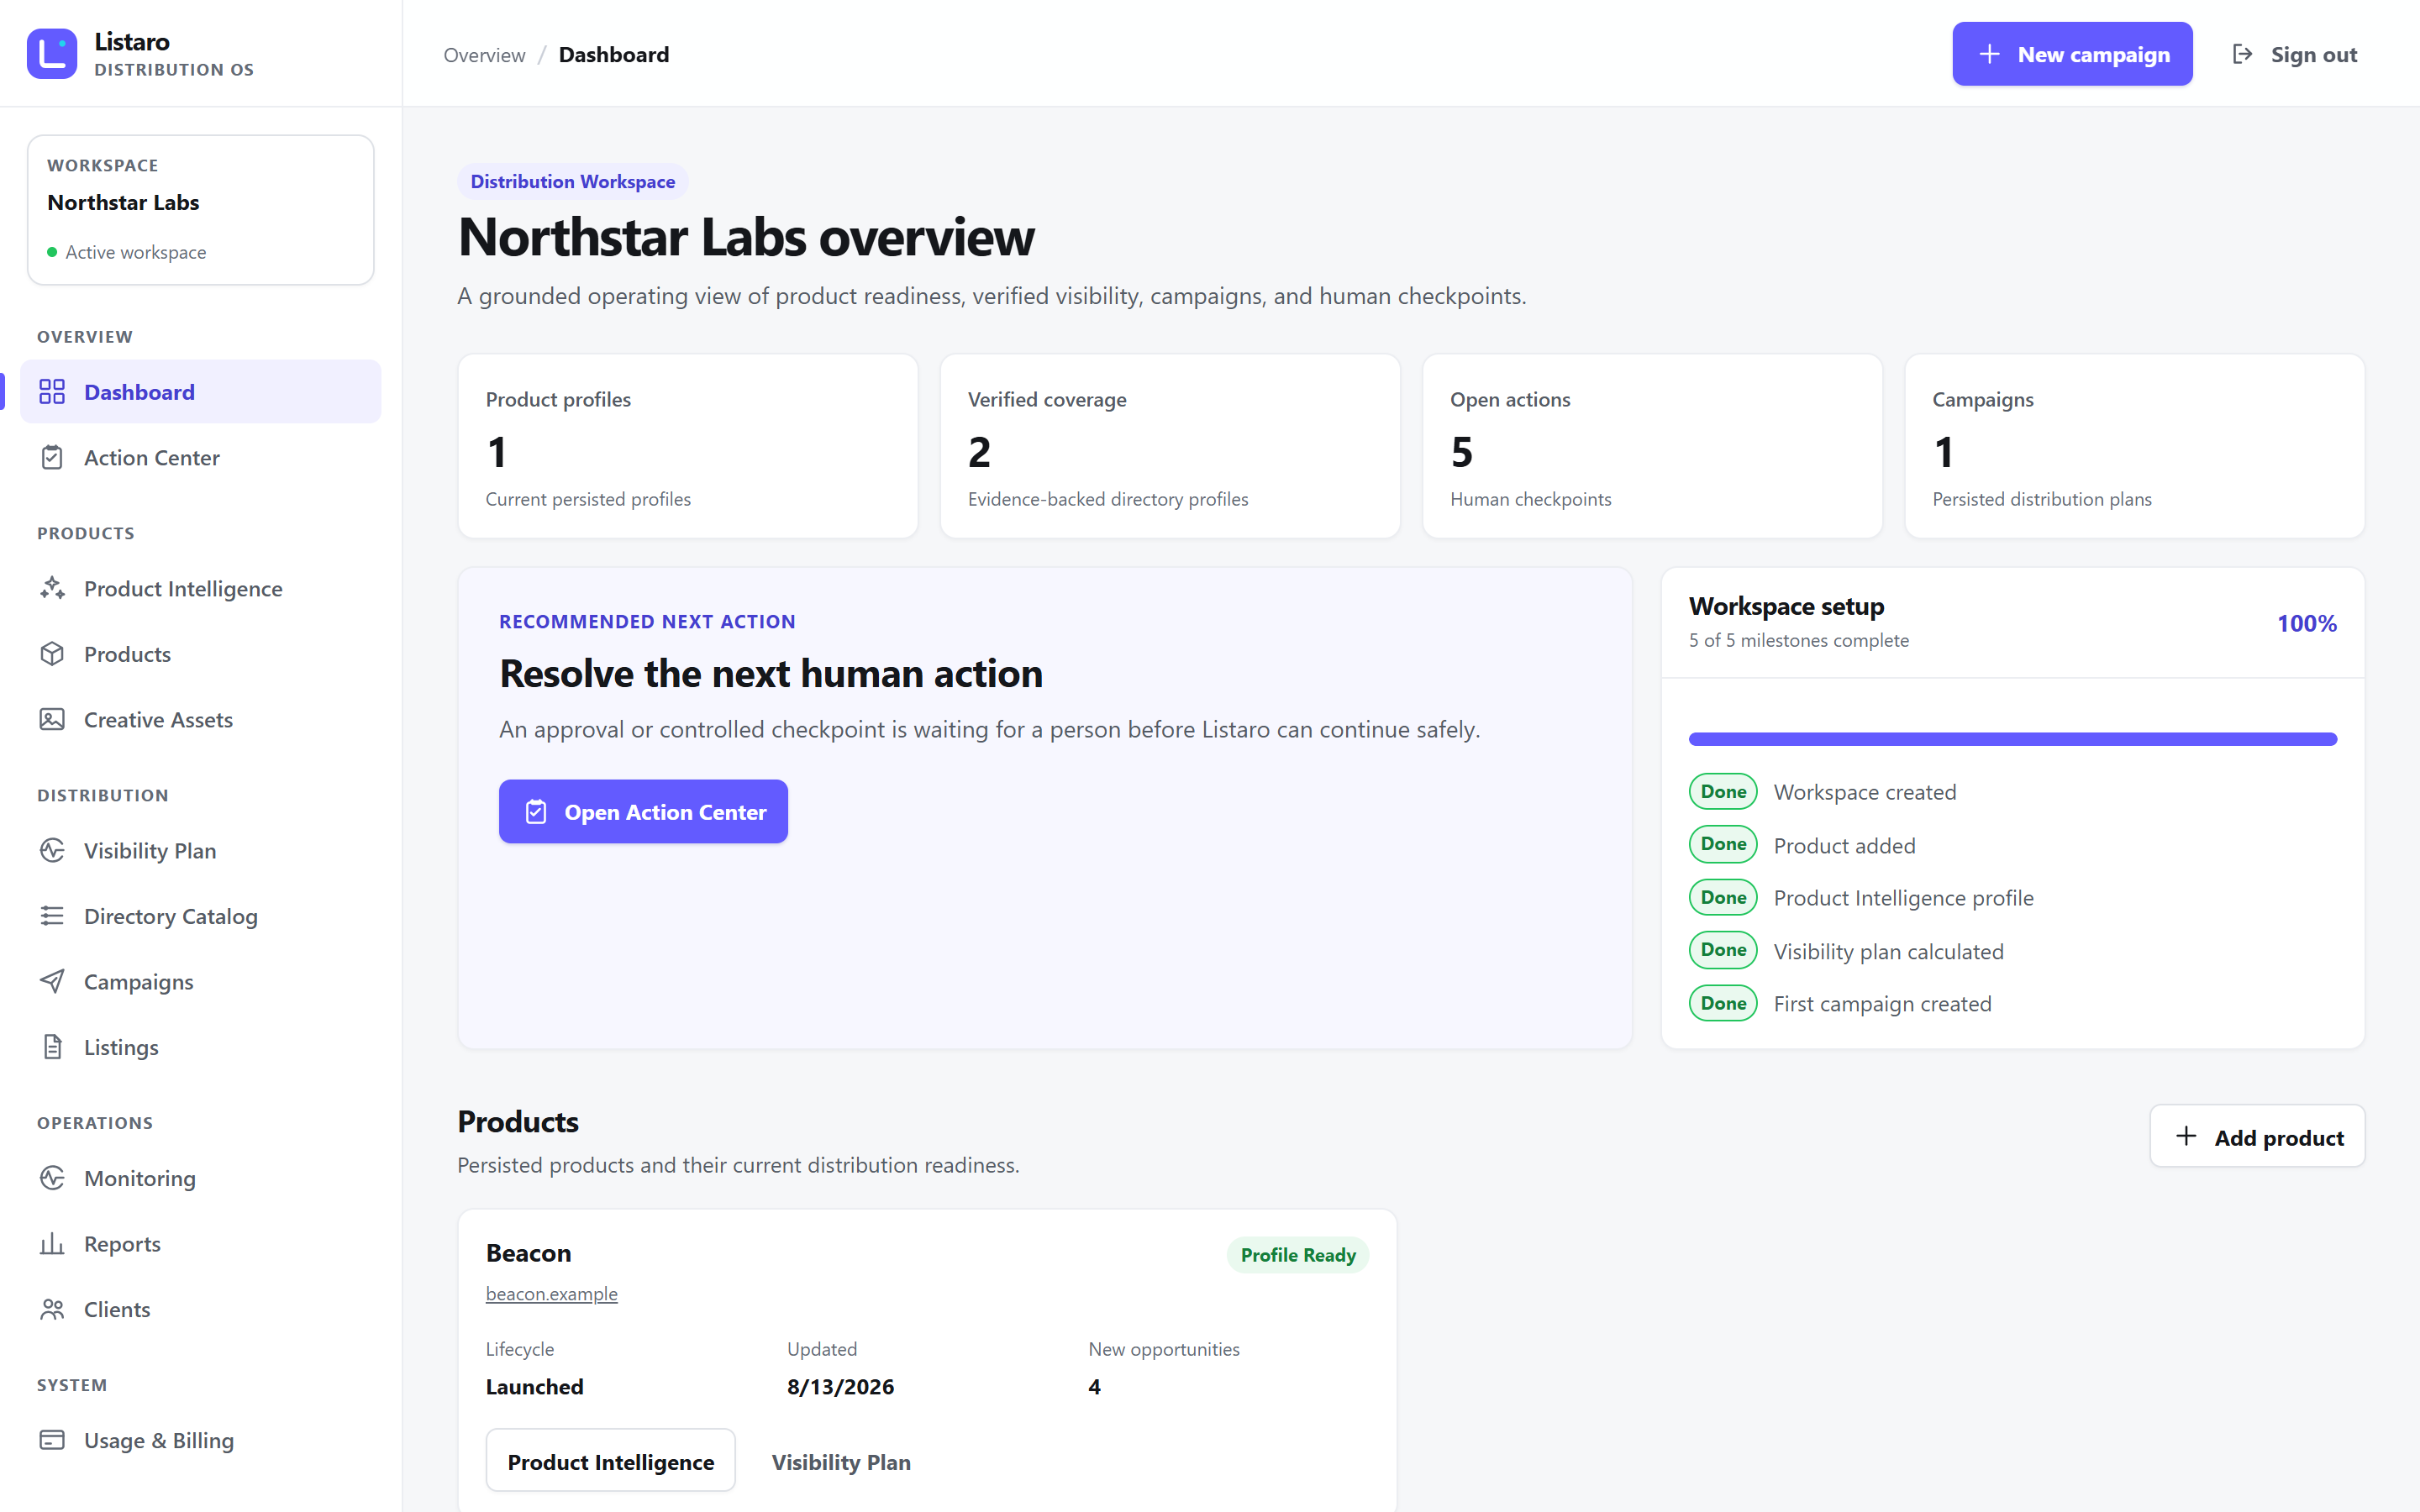Click the Reports bar-chart icon
The height and width of the screenshot is (1512, 2420).
[52, 1243]
